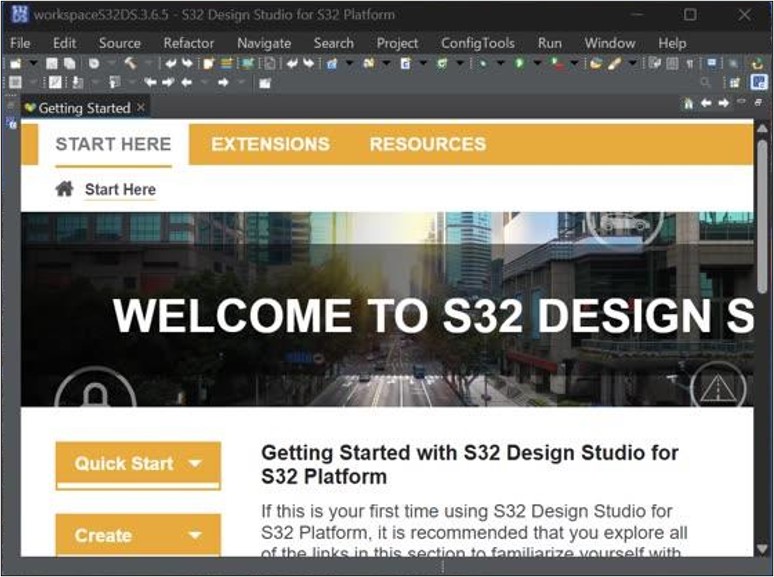This screenshot has height=577, width=774.
Task: Open the dropdown arrow beside Run icon
Action: [537, 63]
